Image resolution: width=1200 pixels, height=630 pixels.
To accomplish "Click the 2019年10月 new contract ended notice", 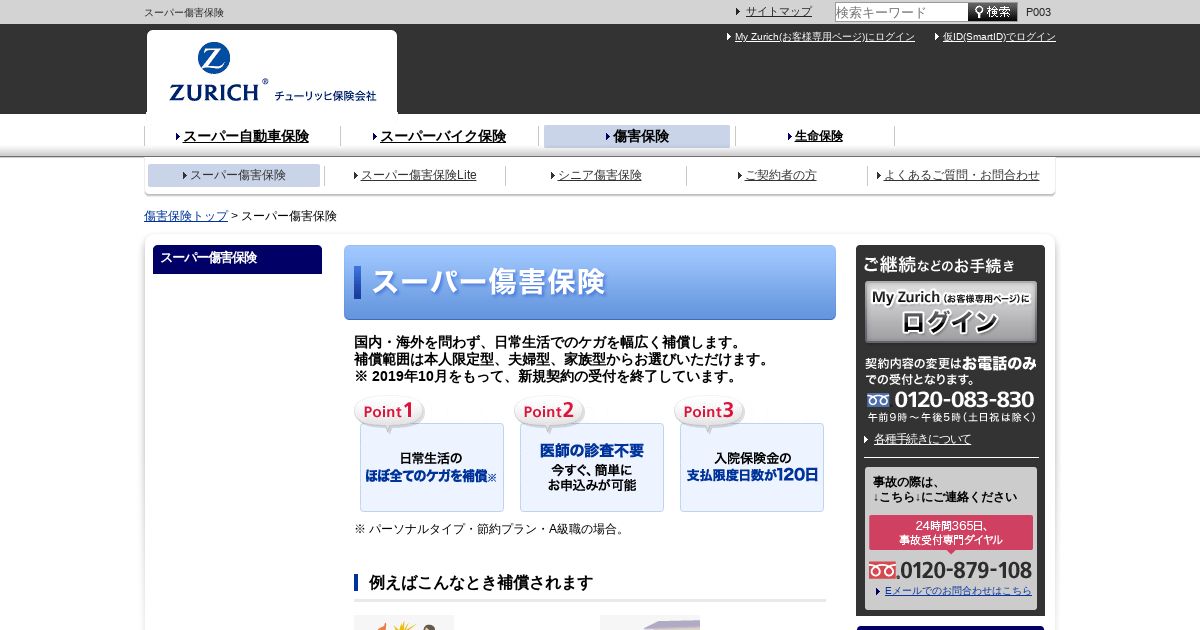I will [546, 377].
